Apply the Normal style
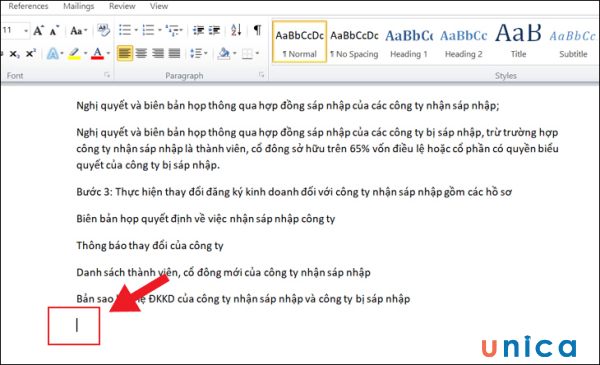This screenshot has width=600, height=365. pos(300,41)
